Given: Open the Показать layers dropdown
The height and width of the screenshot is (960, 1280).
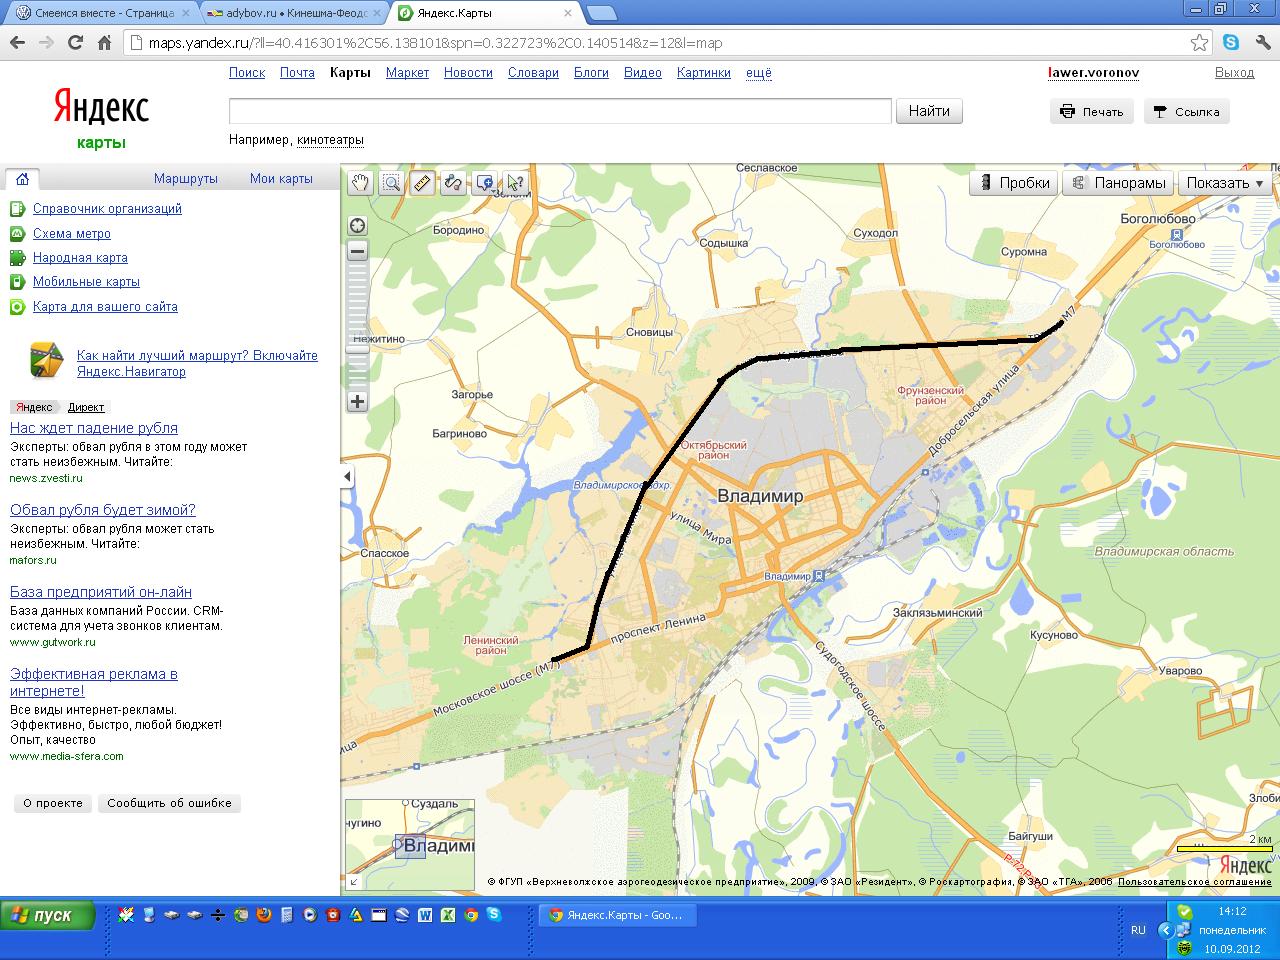Looking at the screenshot, I should pyautogui.click(x=1225, y=183).
